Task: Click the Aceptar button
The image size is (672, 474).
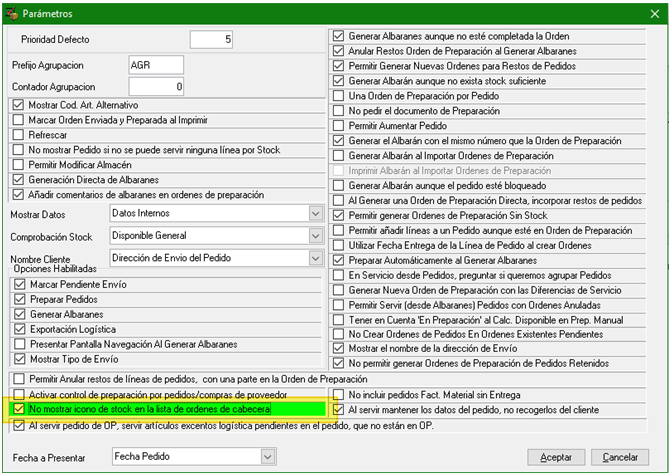Action: coord(556,457)
